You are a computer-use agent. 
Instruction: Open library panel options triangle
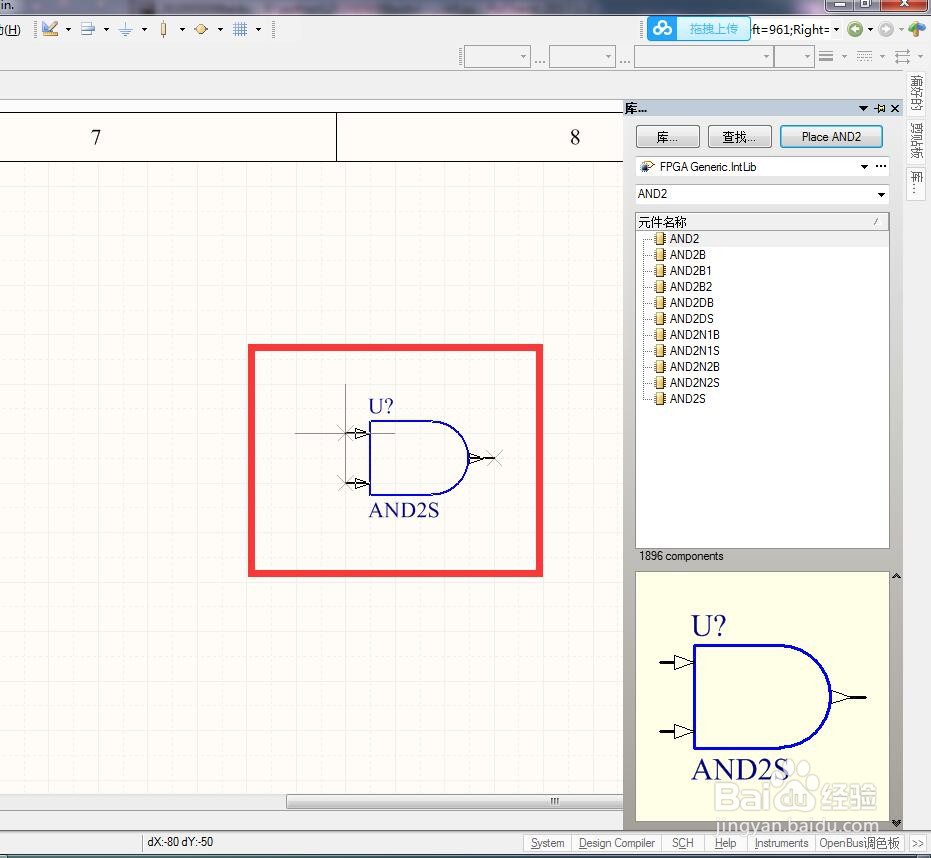click(x=863, y=108)
